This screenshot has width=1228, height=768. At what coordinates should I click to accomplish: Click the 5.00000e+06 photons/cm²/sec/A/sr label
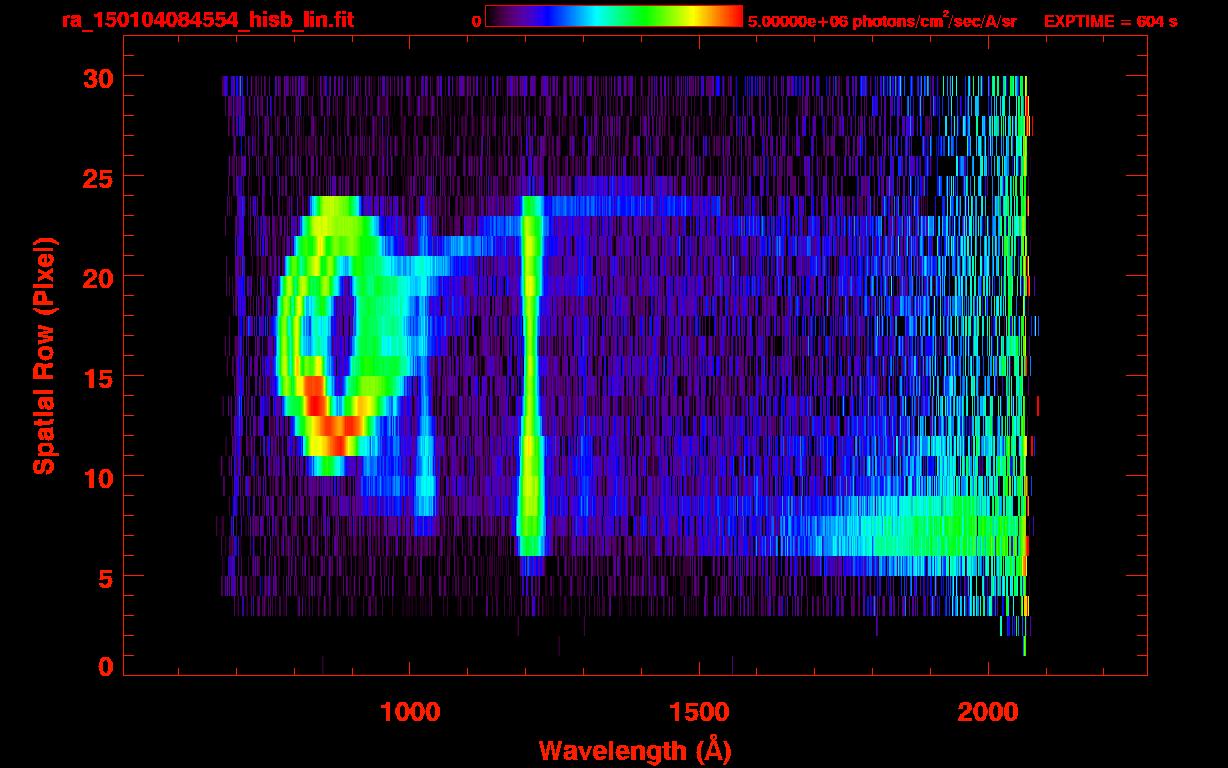click(x=882, y=20)
